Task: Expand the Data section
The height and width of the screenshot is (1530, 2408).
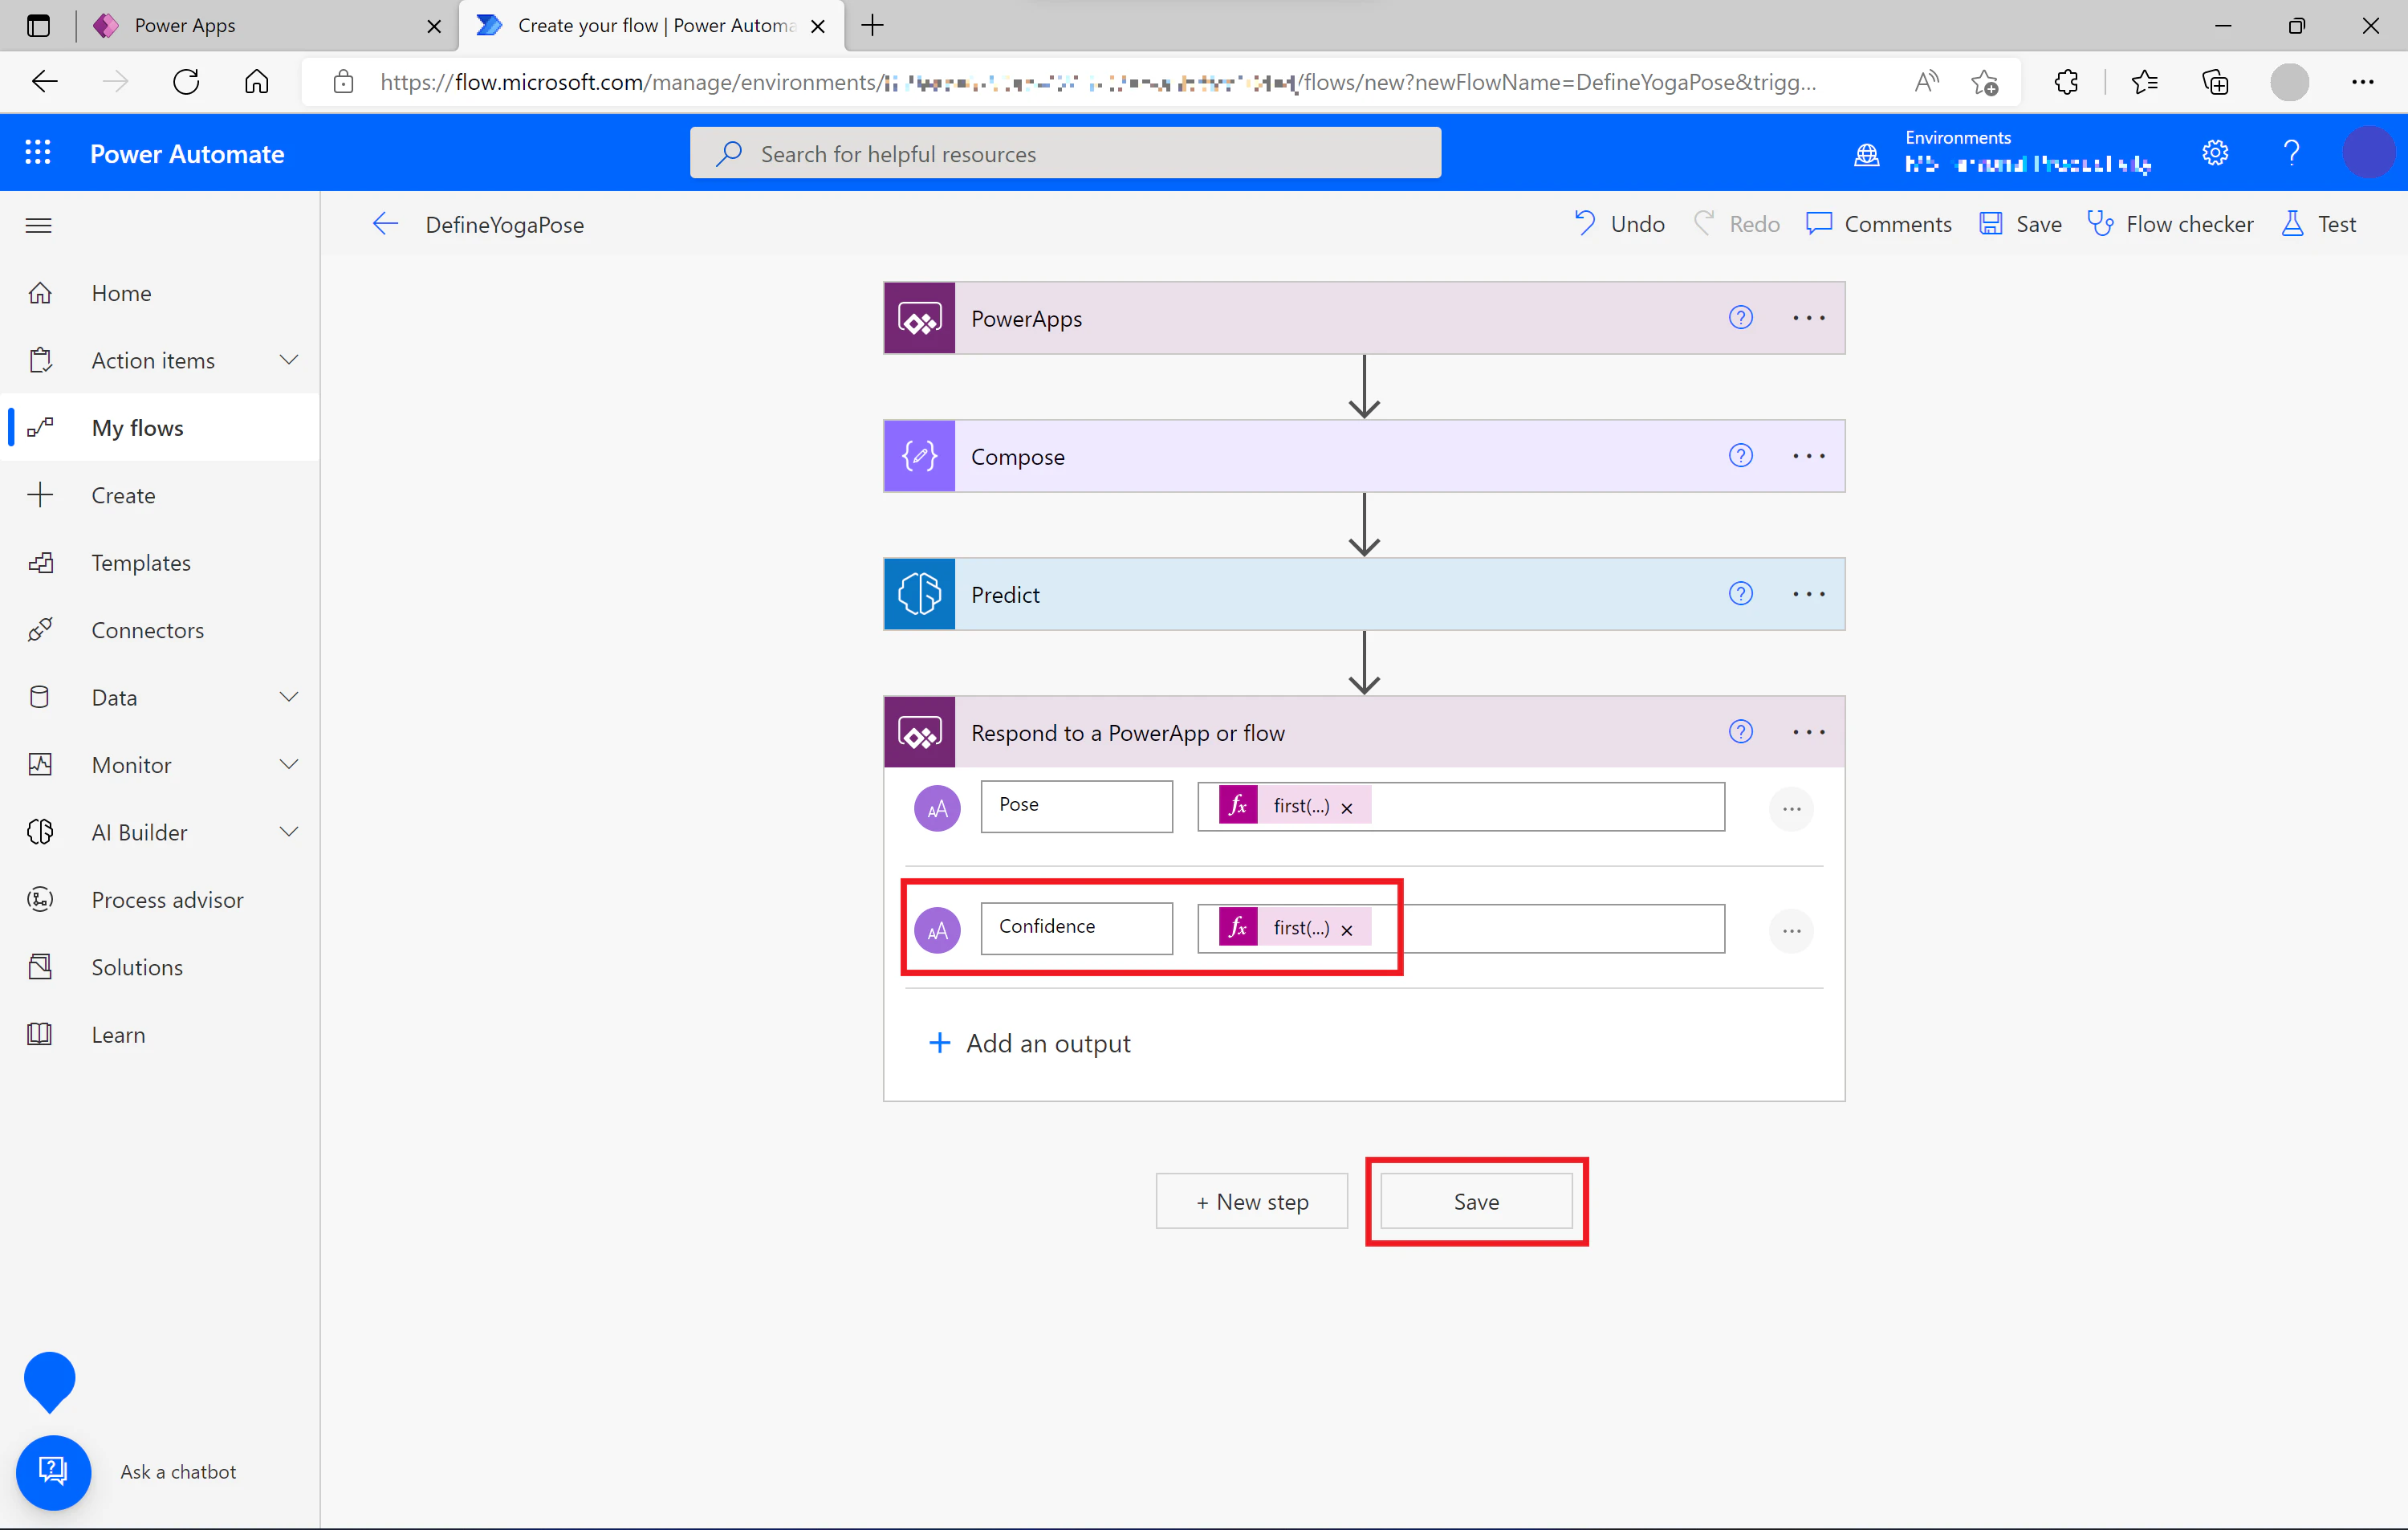Action: tap(289, 697)
